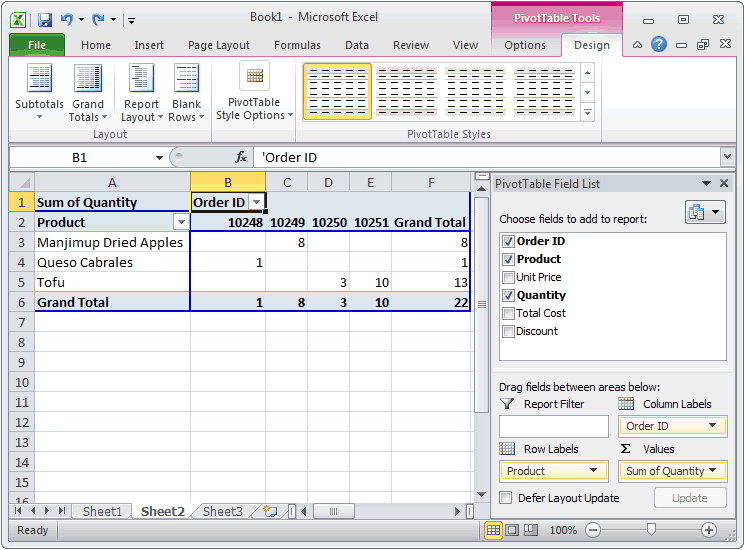745x550 pixels.
Task: Open the Grand Totals menu
Action: [88, 92]
